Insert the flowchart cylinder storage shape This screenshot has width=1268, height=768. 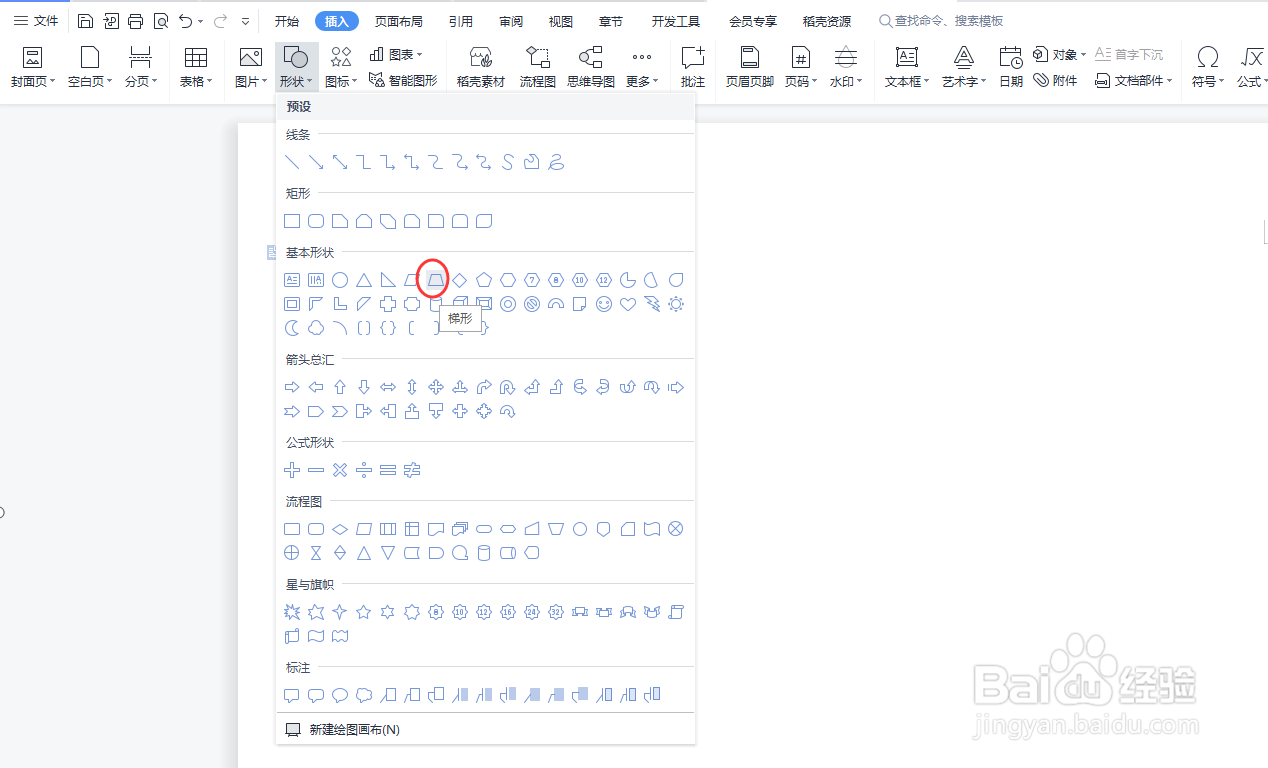pos(484,553)
